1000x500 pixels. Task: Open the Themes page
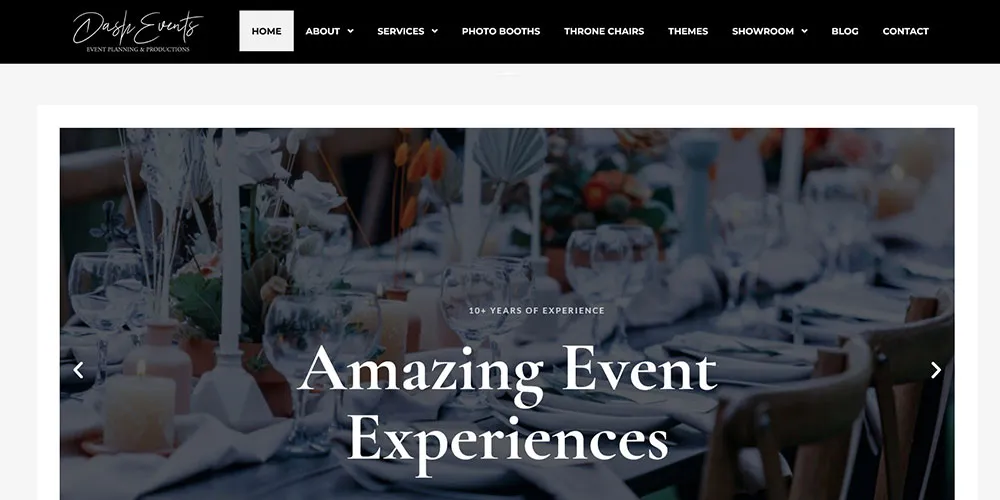688,31
